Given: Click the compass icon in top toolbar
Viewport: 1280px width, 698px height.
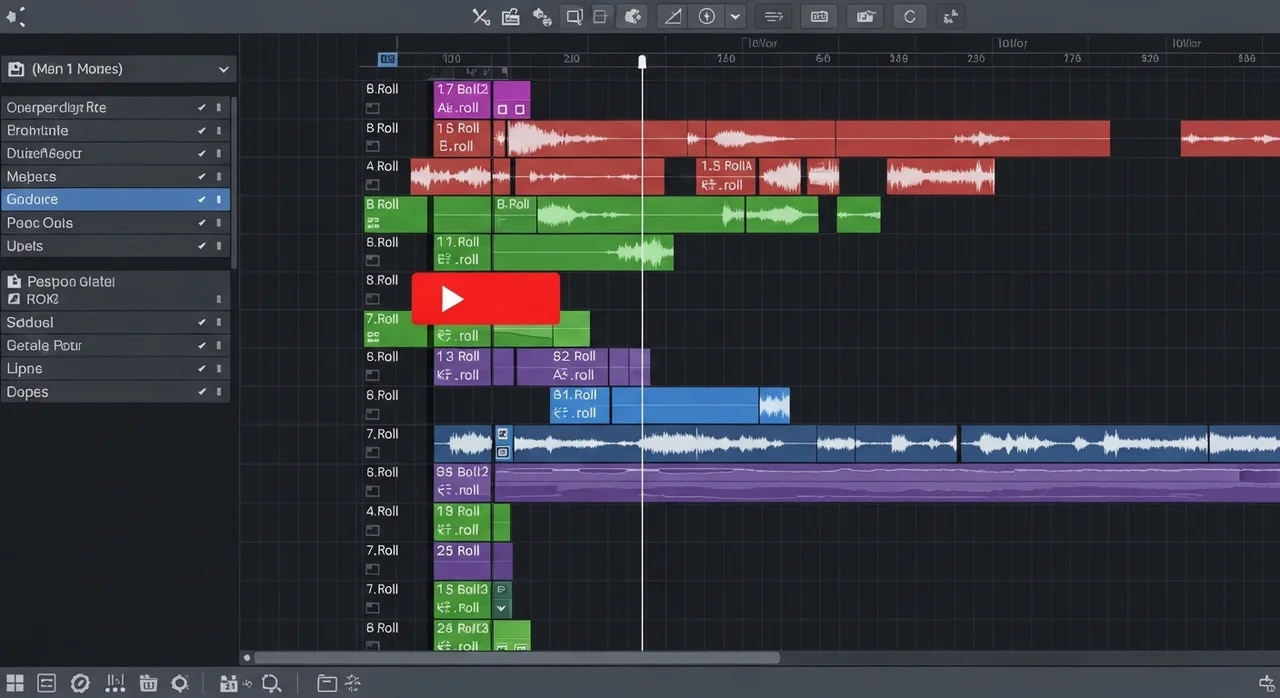Looking at the screenshot, I should point(707,16).
